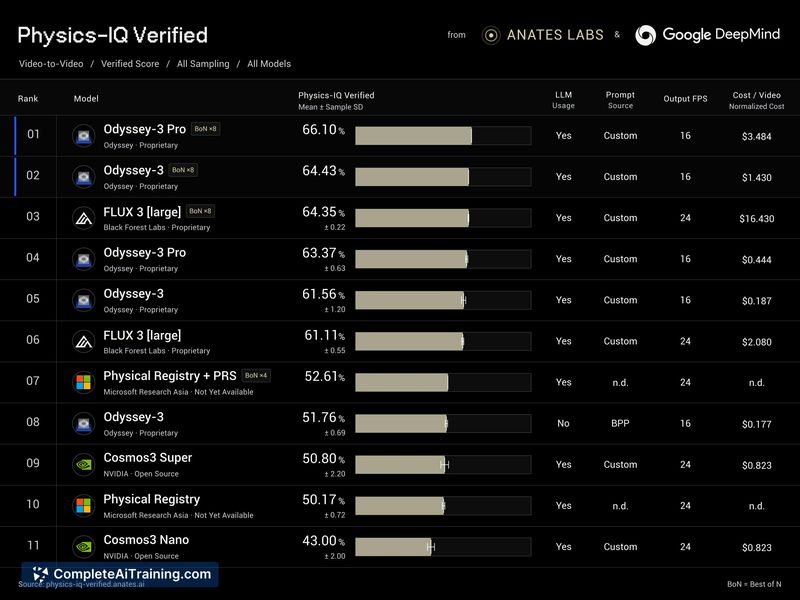Click the Google DeepMind swirl logo
800x600 pixels.
tap(645, 35)
